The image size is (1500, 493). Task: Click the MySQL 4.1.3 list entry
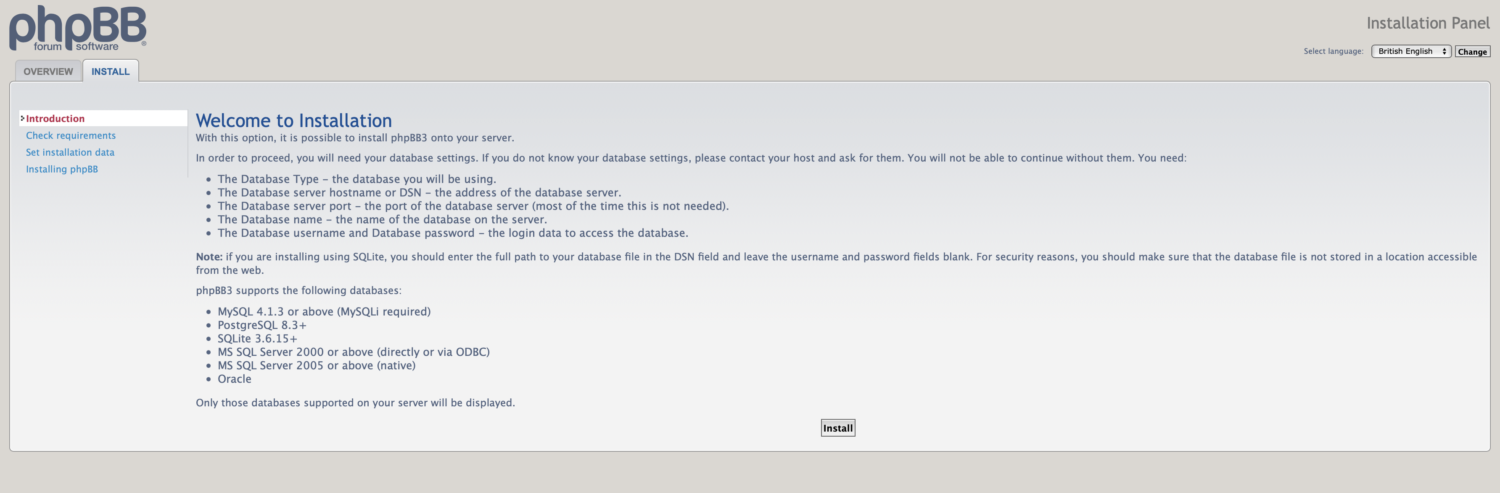coord(324,312)
